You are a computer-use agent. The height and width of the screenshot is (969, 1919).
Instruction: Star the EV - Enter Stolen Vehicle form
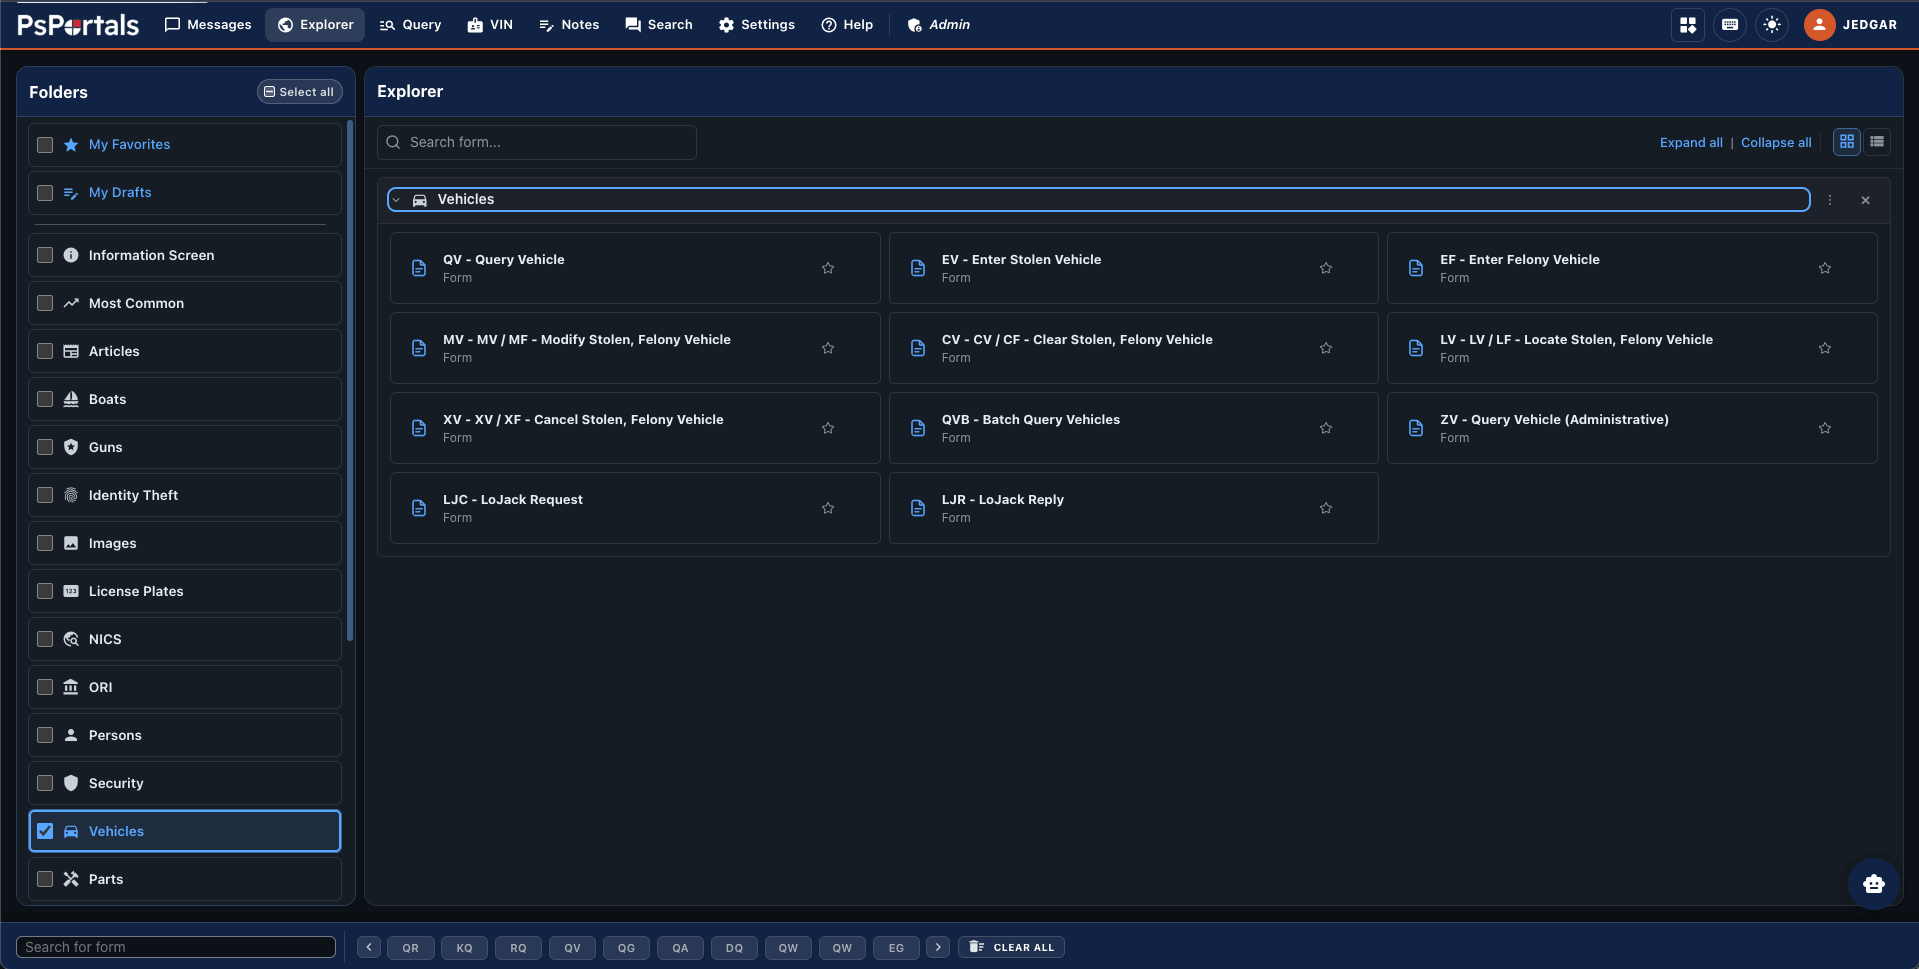pyautogui.click(x=1326, y=268)
